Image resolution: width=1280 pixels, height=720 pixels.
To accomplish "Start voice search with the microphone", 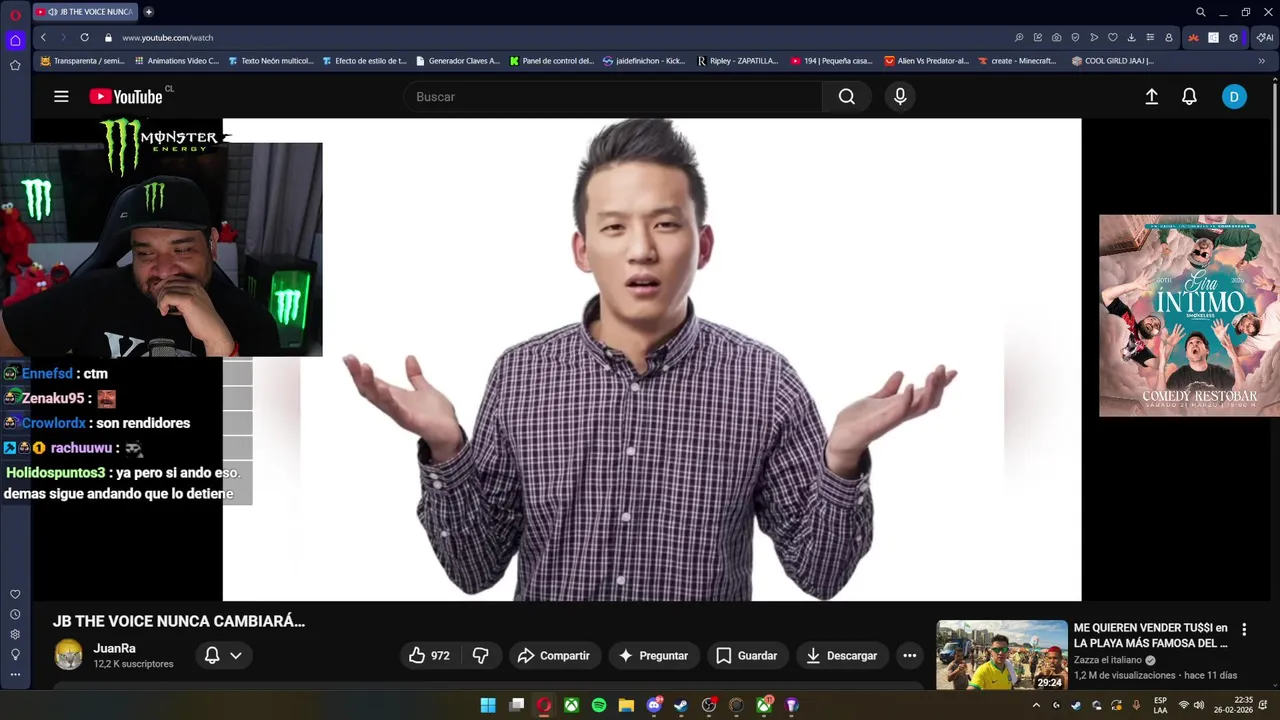I will click(900, 97).
